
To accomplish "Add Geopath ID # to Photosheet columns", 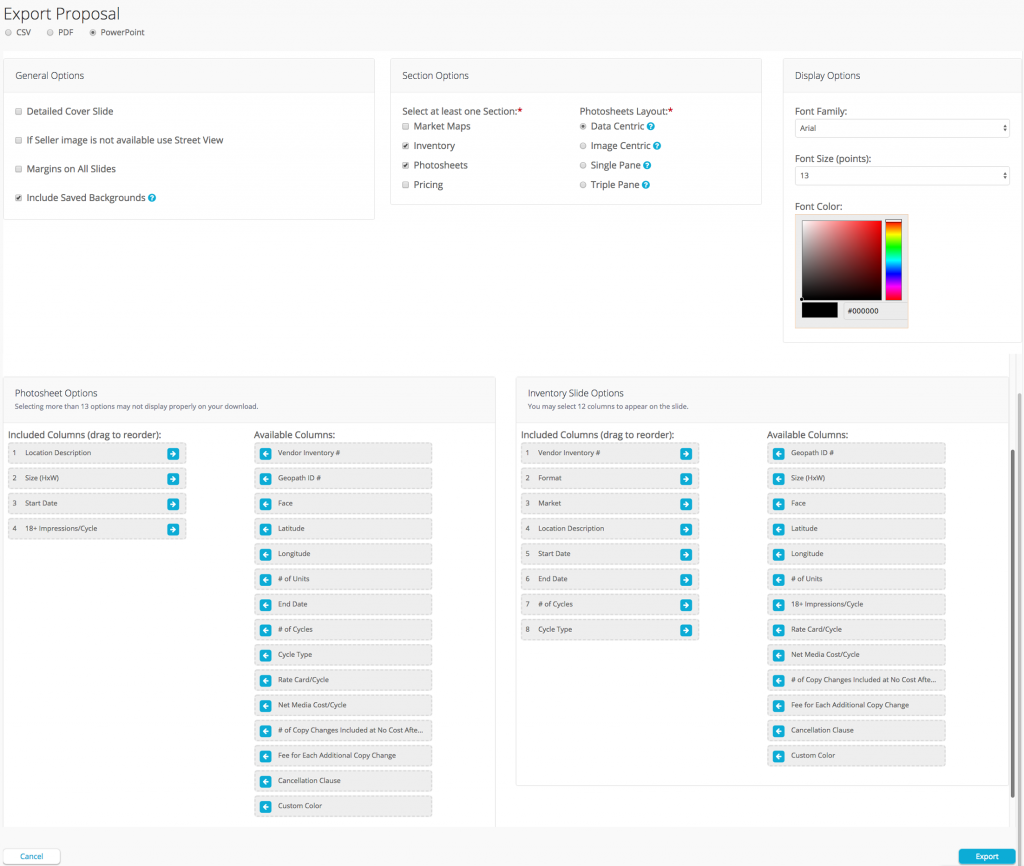I will (266, 479).
